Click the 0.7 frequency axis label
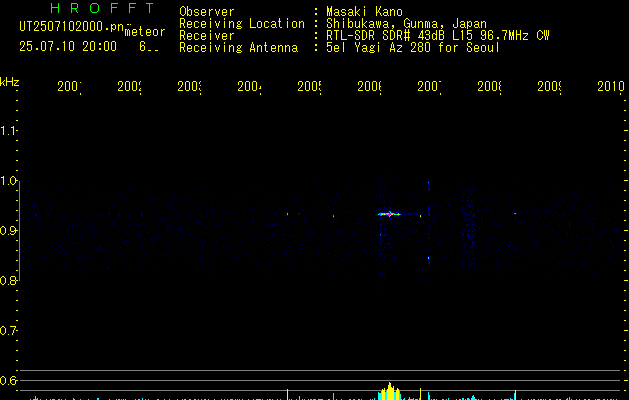This screenshot has height=400, width=629. pos(8,331)
